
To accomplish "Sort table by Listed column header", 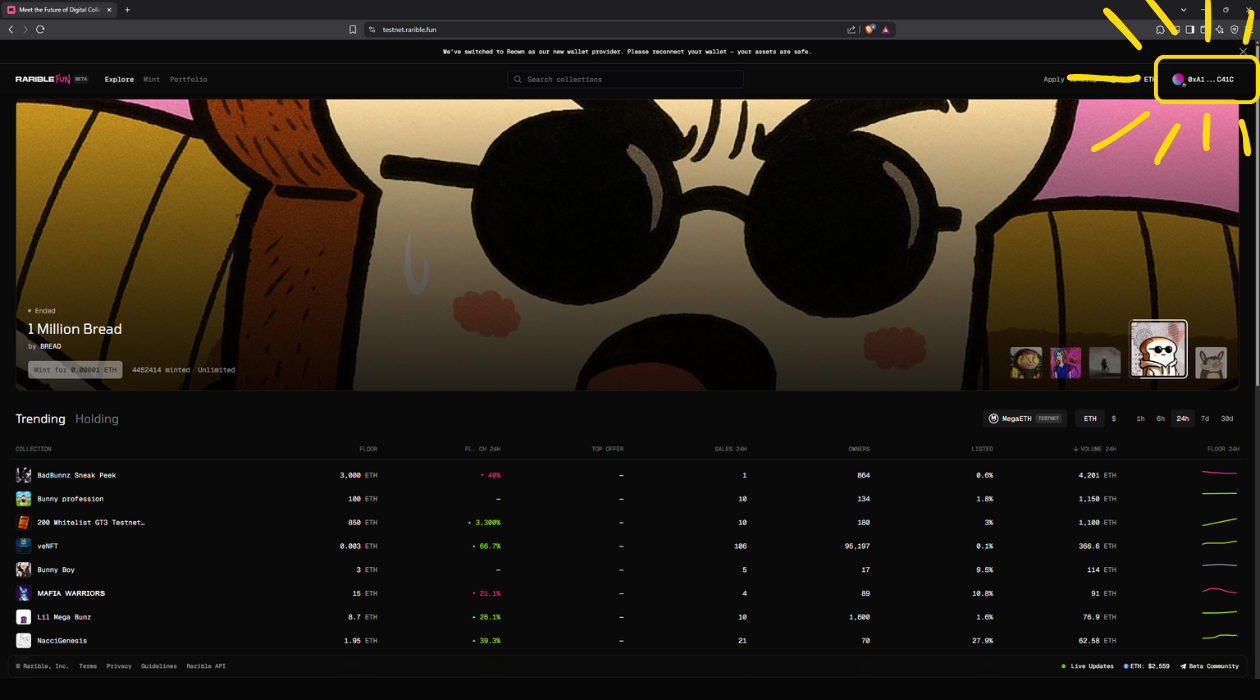I will [x=982, y=449].
